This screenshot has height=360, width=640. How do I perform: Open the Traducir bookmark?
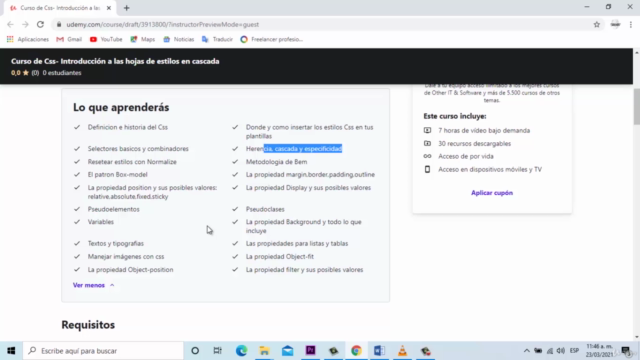[x=217, y=39]
